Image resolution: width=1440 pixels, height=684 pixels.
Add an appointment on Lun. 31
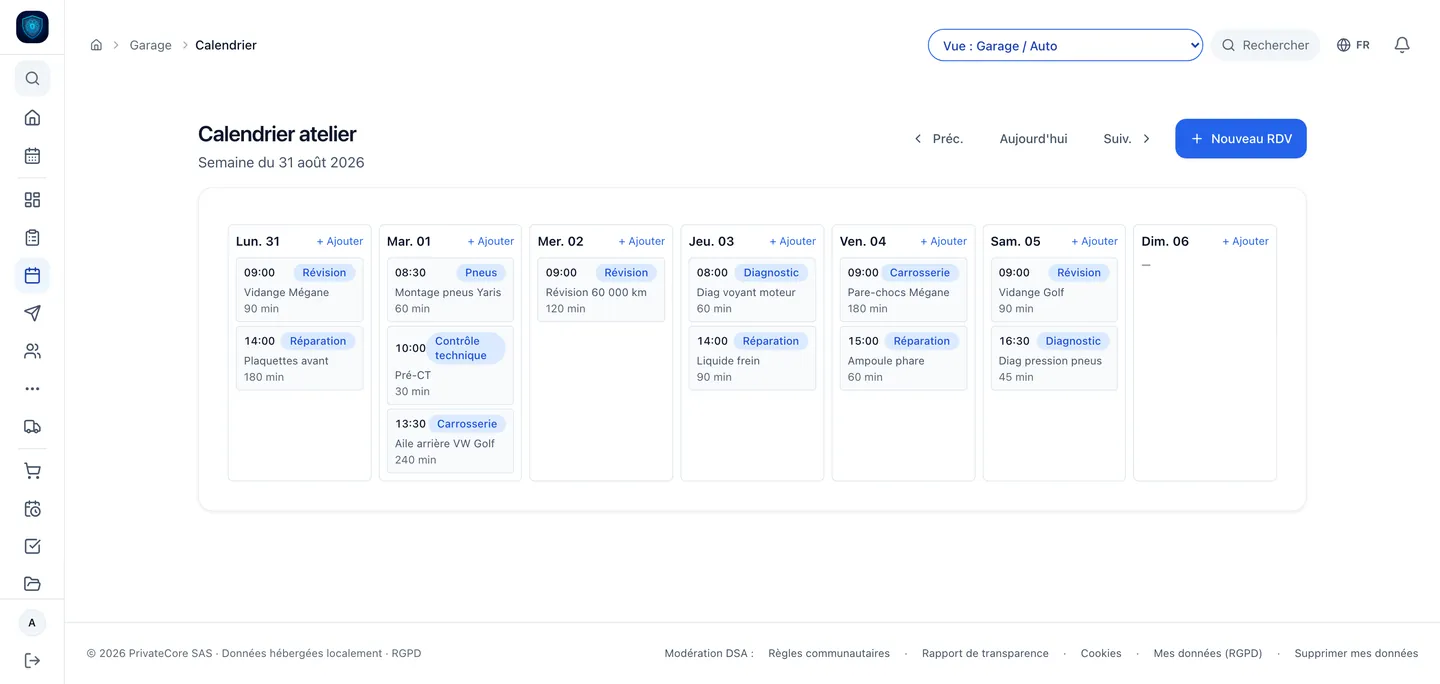click(340, 241)
